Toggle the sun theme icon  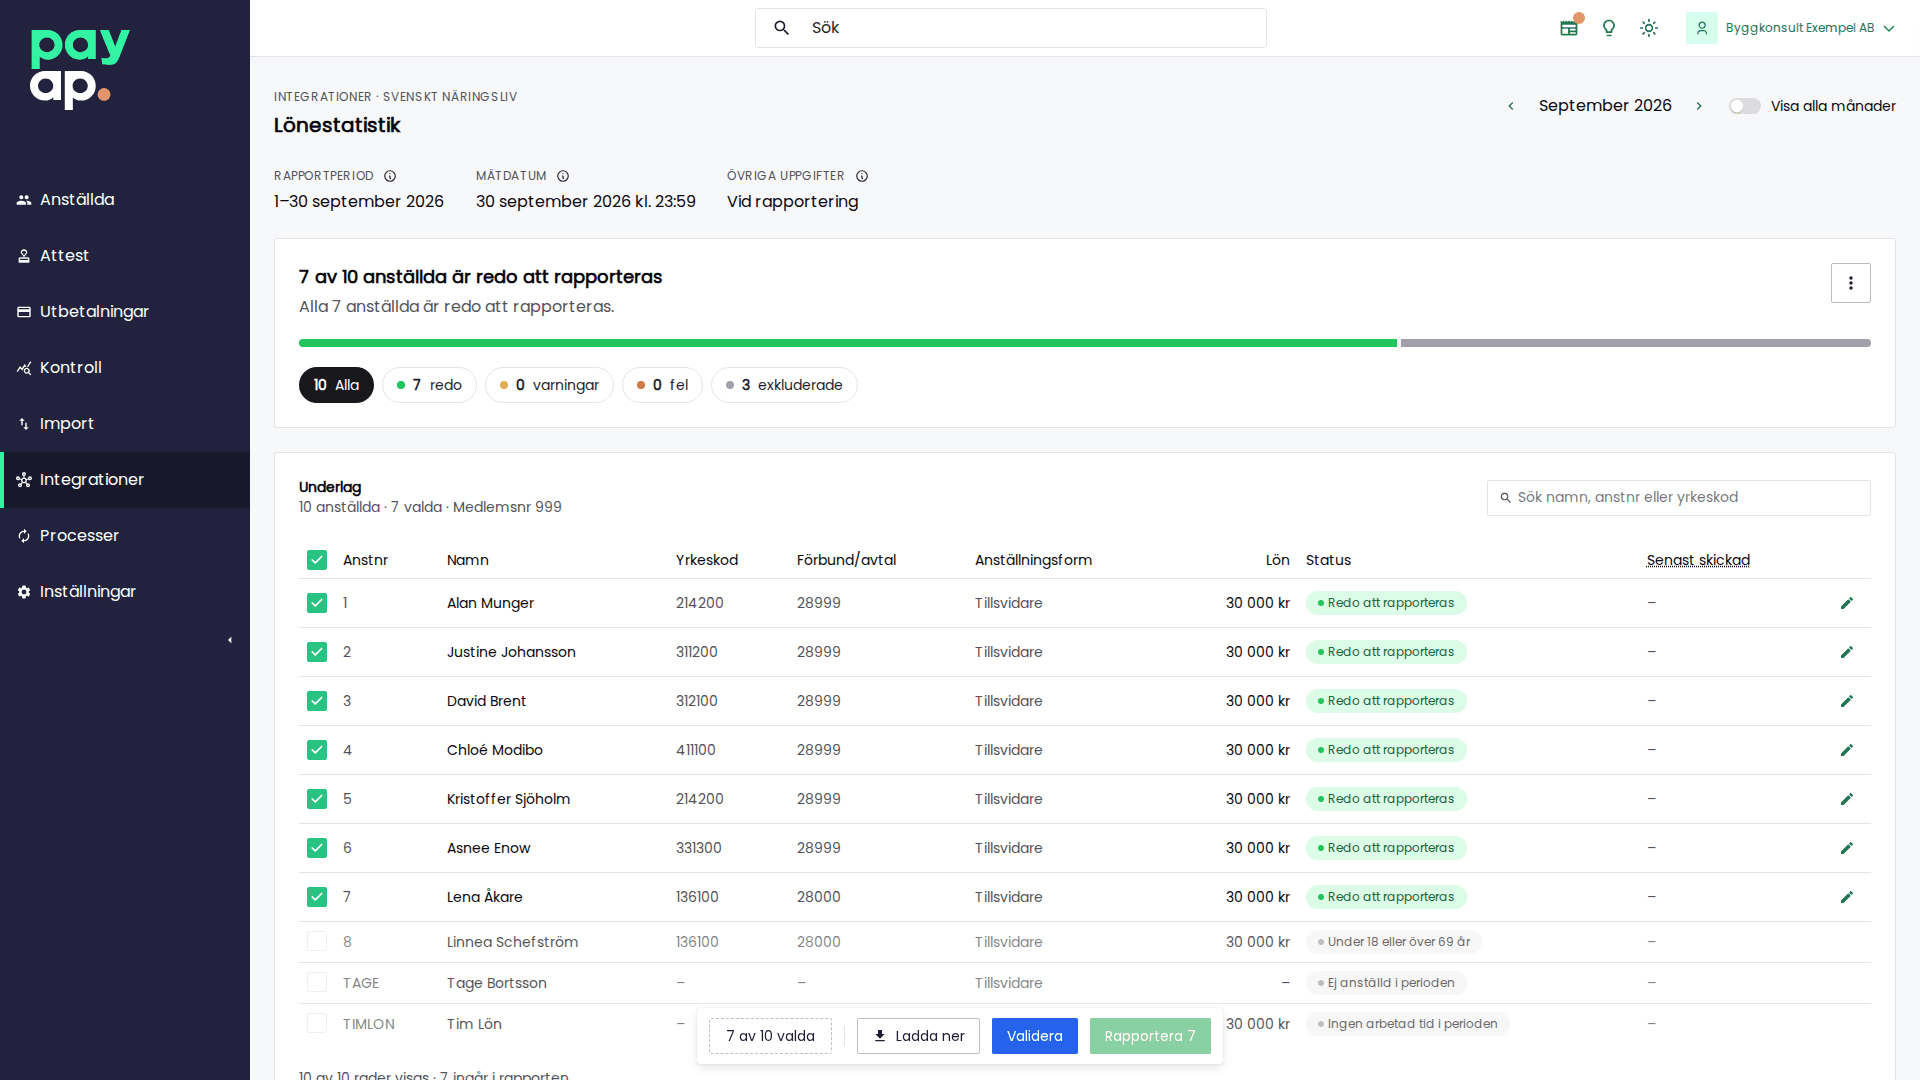click(x=1649, y=28)
